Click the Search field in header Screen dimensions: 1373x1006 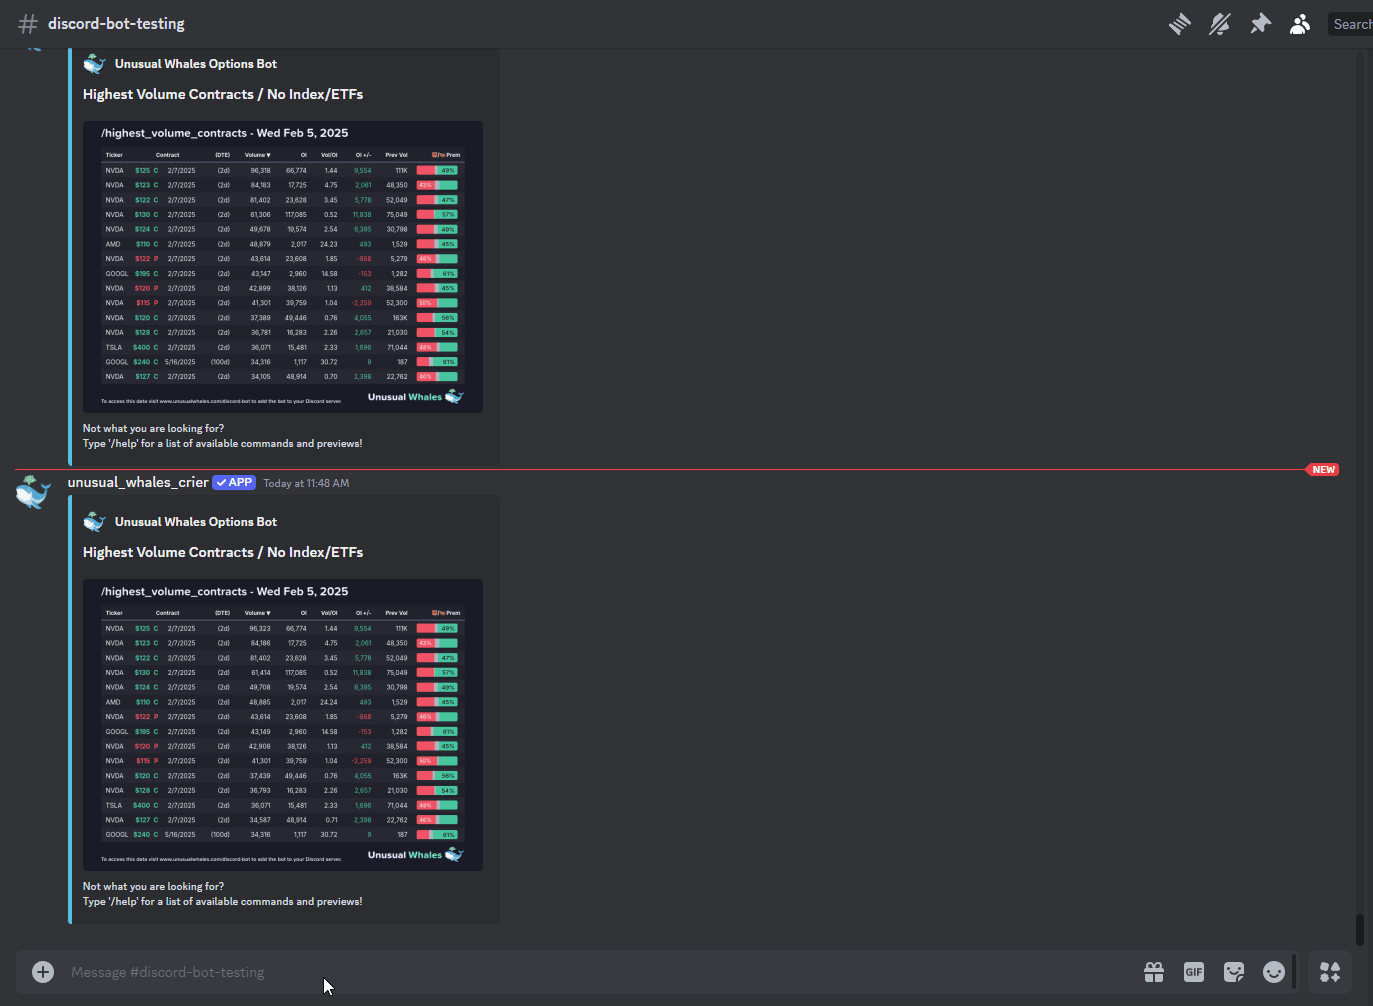click(x=1351, y=24)
